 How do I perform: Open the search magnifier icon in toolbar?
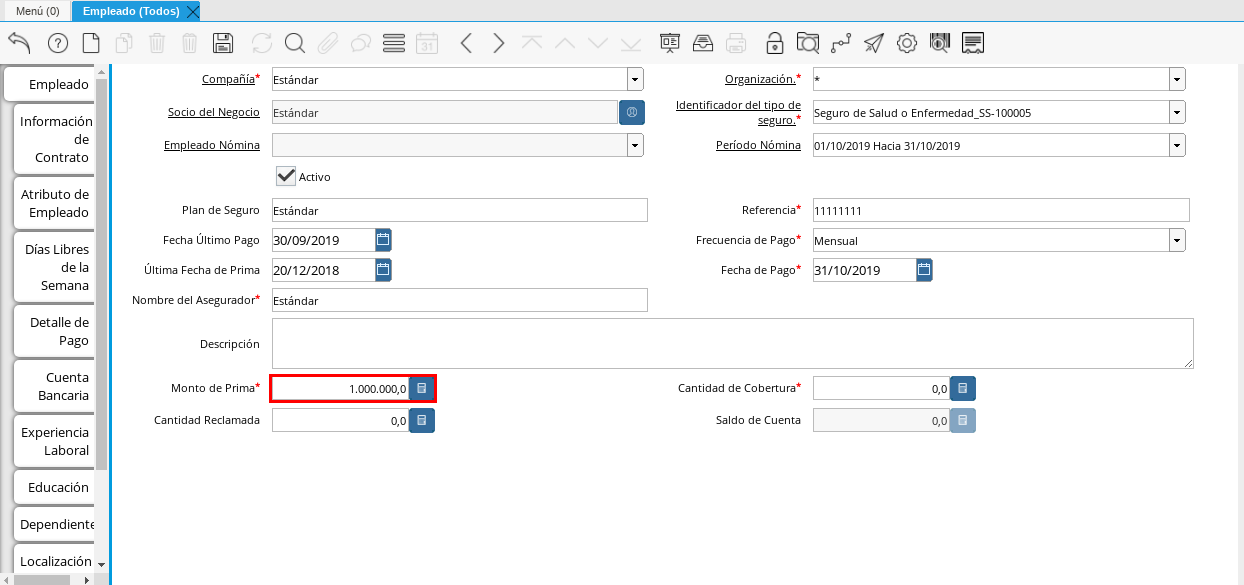pos(294,43)
